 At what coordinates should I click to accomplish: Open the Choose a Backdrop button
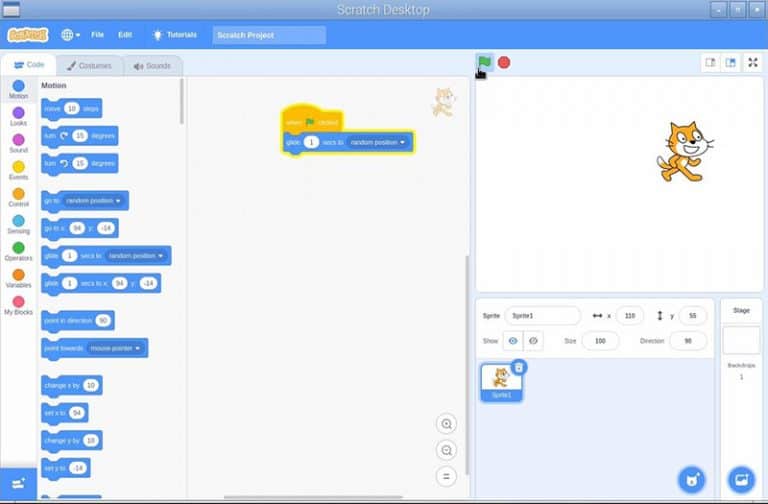(x=741, y=480)
